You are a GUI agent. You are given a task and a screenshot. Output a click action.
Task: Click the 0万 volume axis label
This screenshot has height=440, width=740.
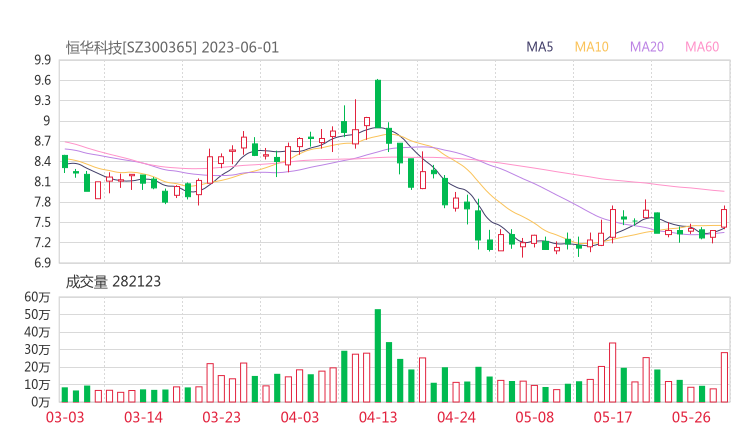point(41,402)
